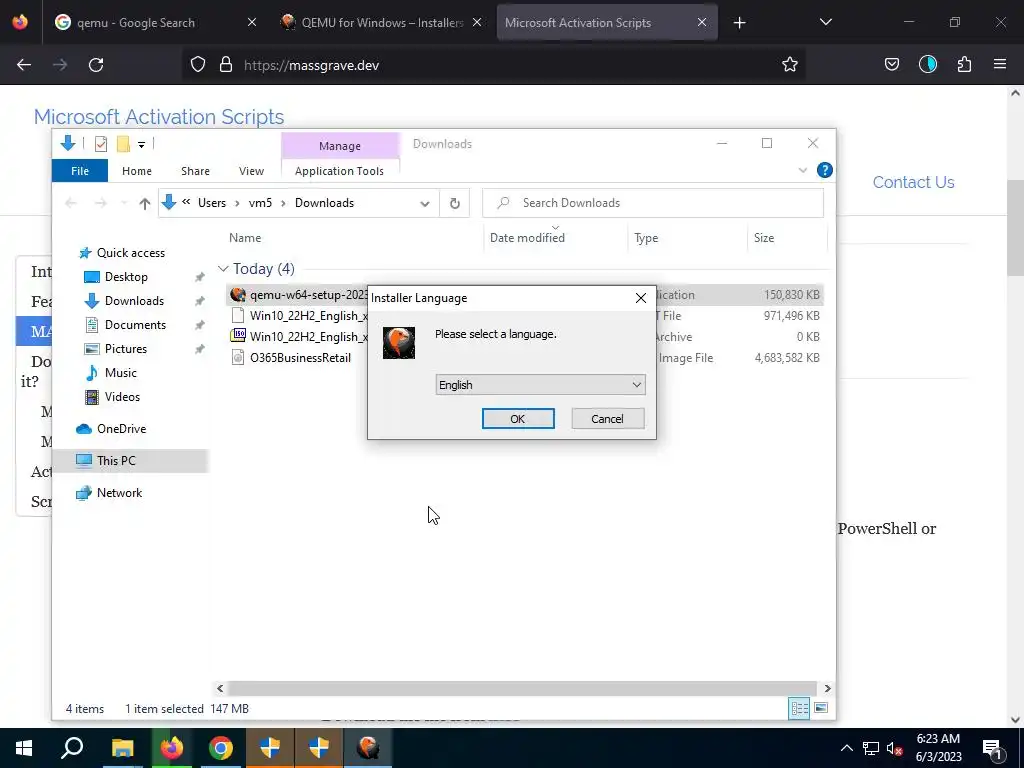Open Google Chrome from the taskbar
The height and width of the screenshot is (768, 1024).
221,748
